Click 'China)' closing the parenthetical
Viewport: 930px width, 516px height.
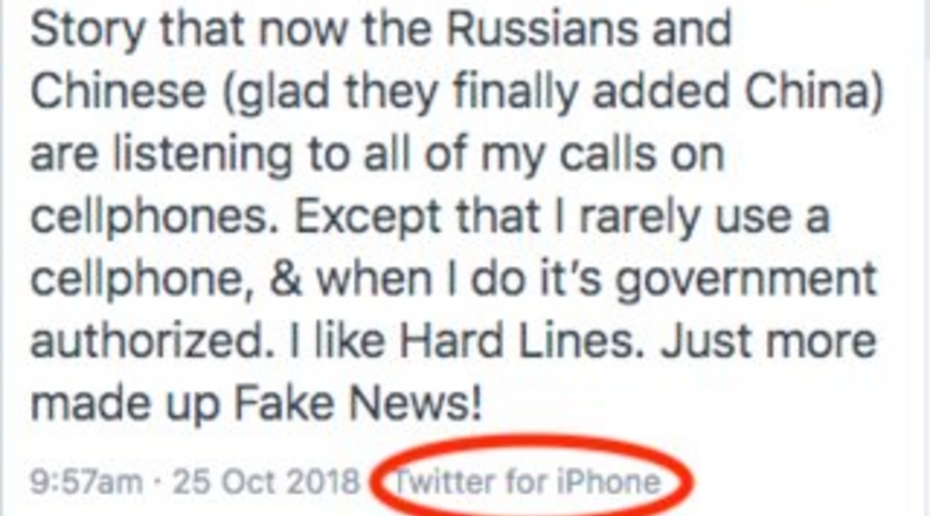(814, 92)
